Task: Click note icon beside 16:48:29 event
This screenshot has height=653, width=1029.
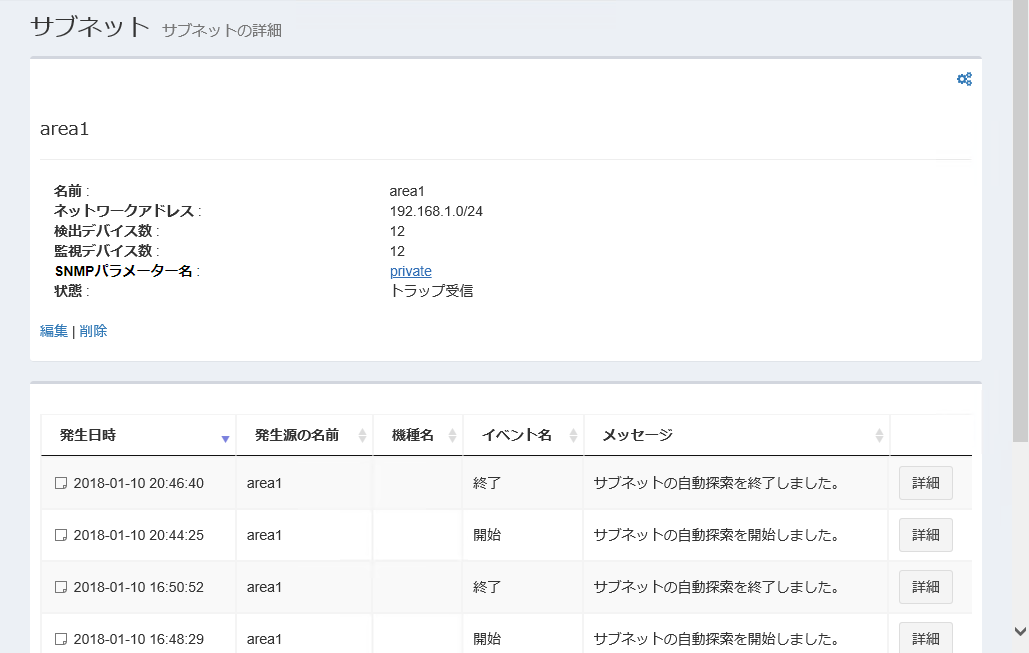Action: point(61,638)
